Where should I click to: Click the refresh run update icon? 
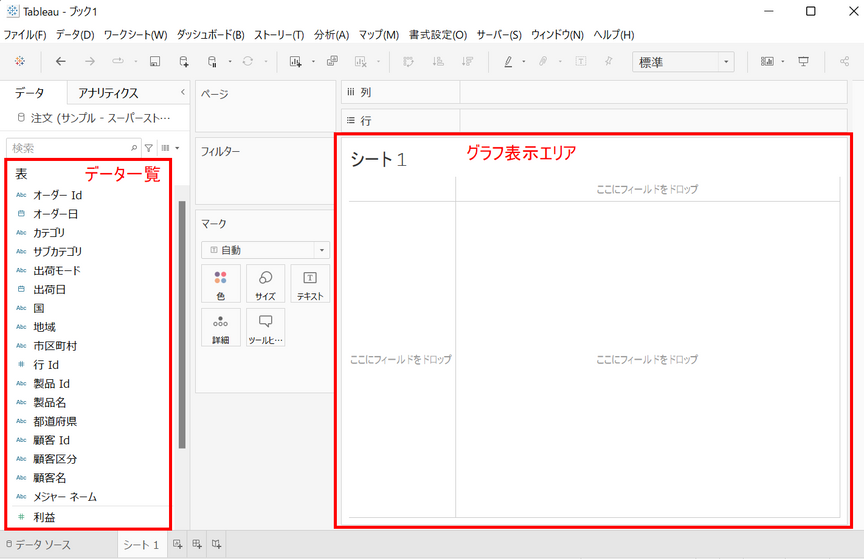[x=248, y=61]
